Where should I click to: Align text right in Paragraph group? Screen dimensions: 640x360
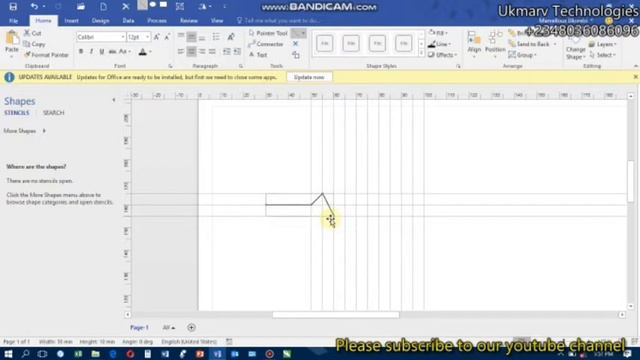(x=202, y=51)
